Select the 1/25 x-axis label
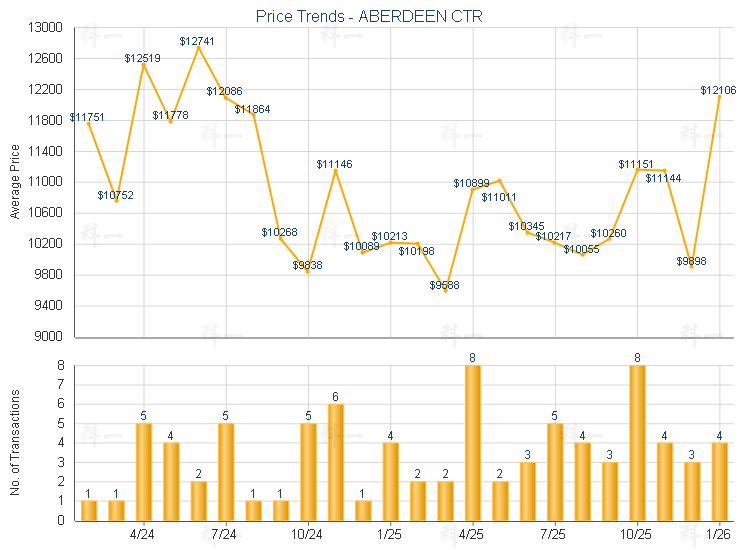The height and width of the screenshot is (550, 740). tap(389, 533)
